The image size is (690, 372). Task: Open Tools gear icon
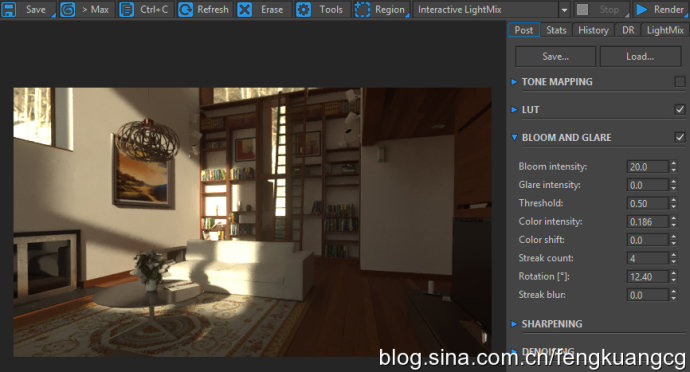pyautogui.click(x=303, y=9)
